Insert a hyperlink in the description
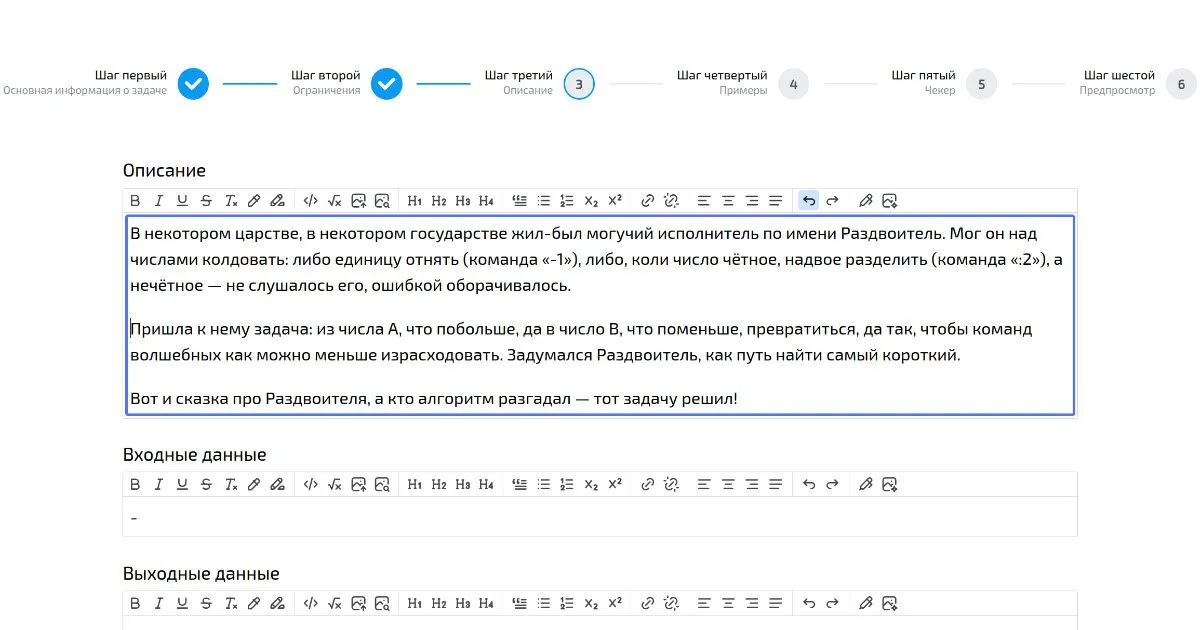 [648, 200]
